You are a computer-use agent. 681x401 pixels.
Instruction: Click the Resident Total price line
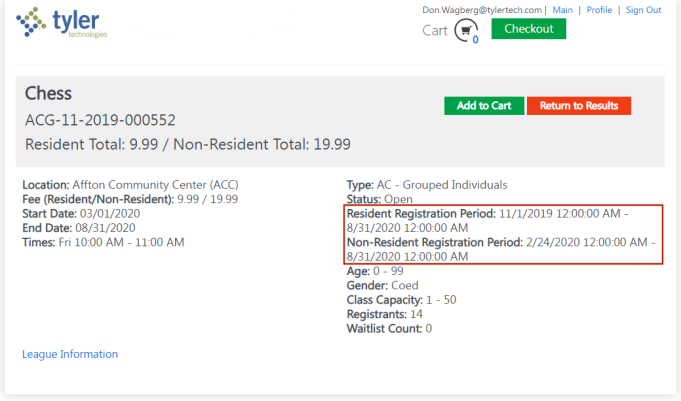[188, 145]
